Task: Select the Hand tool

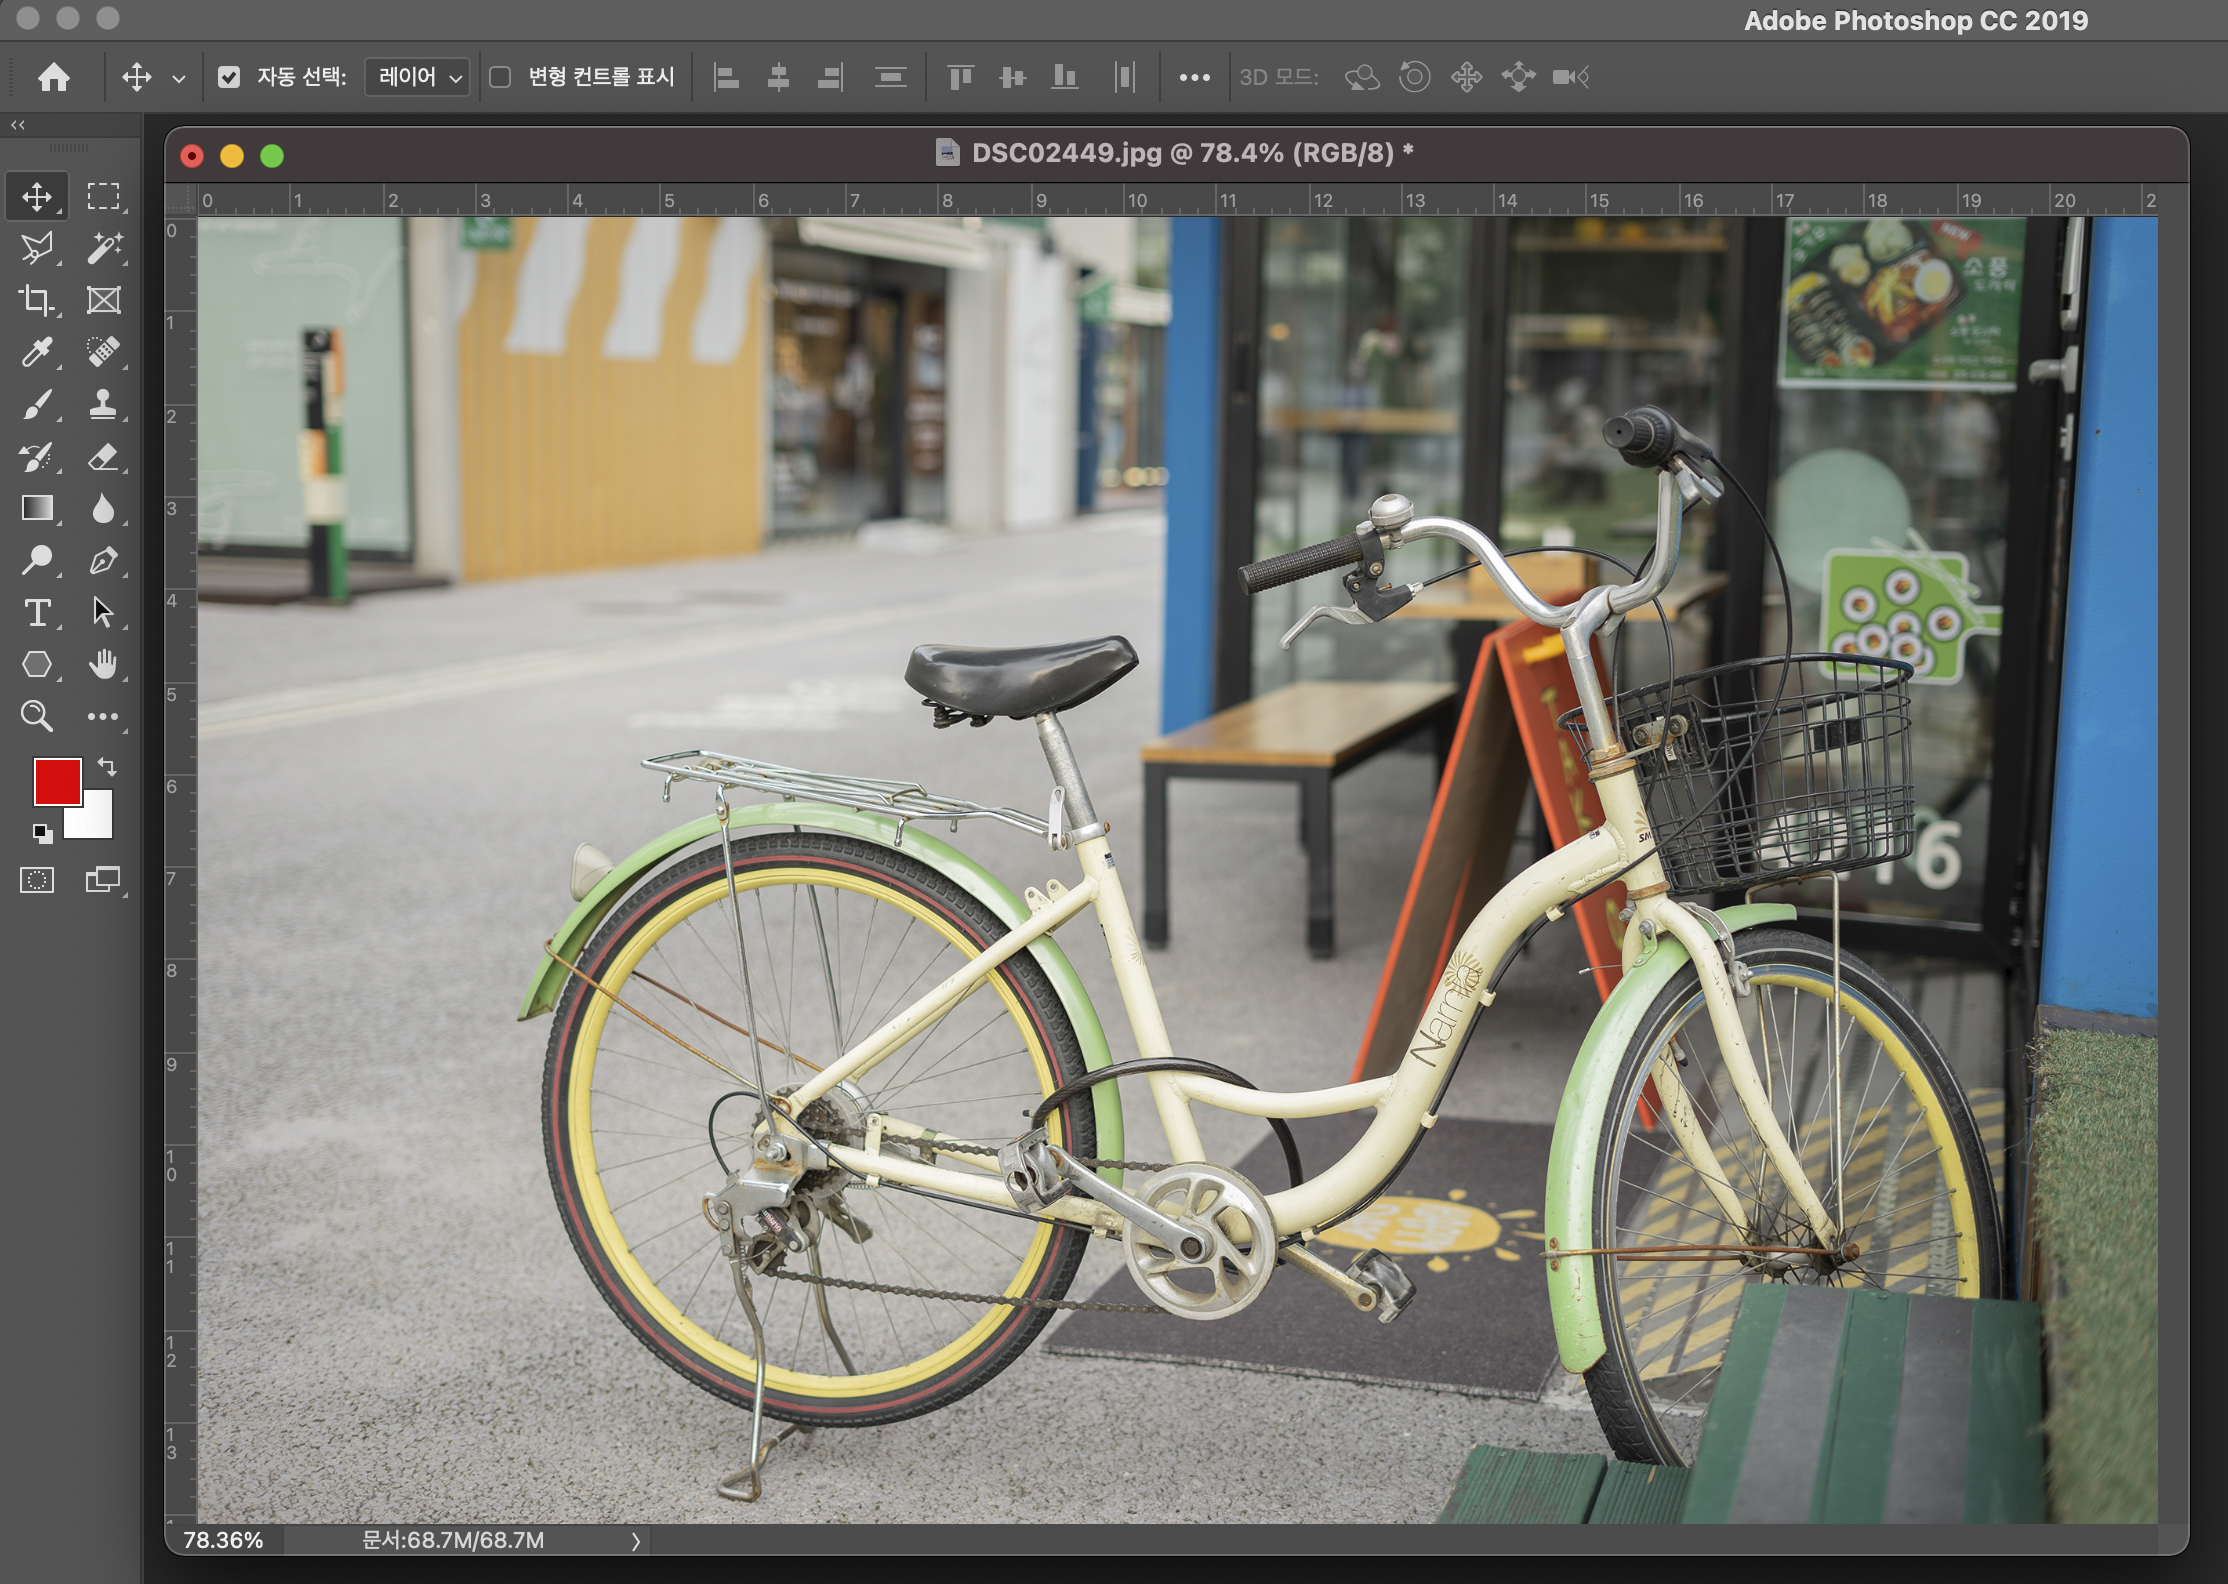Action: [104, 664]
